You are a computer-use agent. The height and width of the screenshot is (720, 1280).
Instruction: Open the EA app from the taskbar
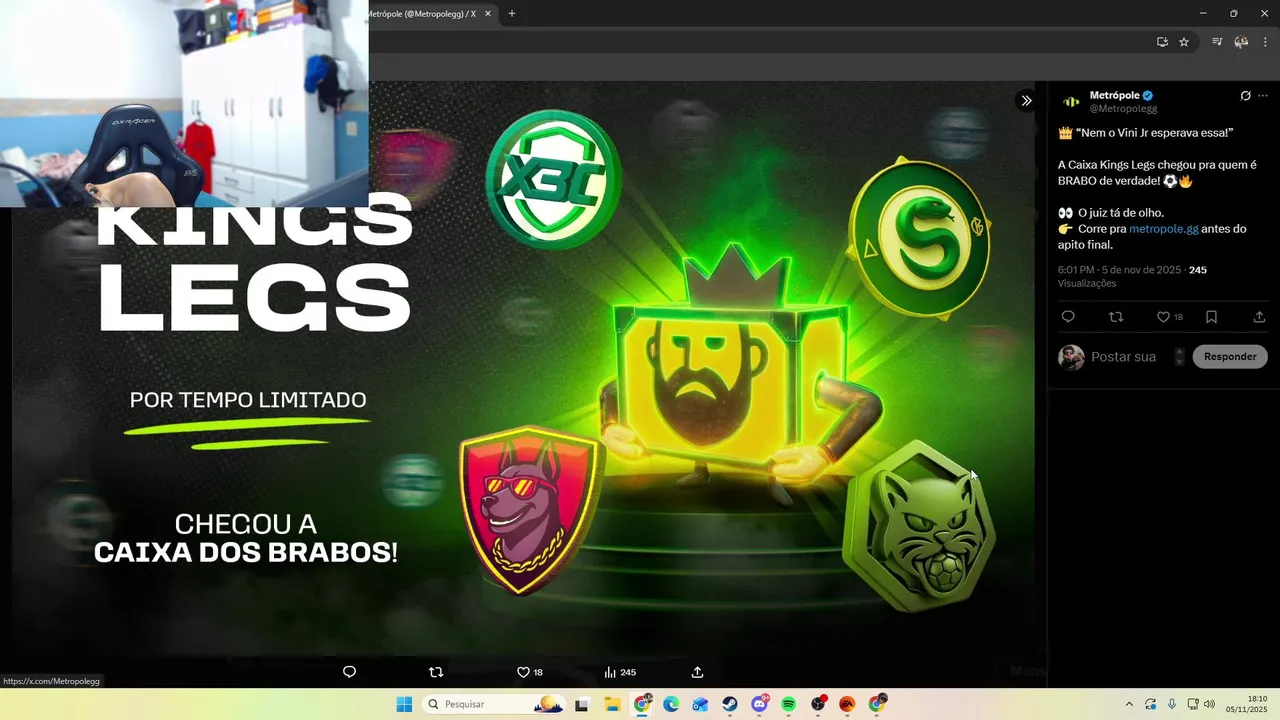847,704
